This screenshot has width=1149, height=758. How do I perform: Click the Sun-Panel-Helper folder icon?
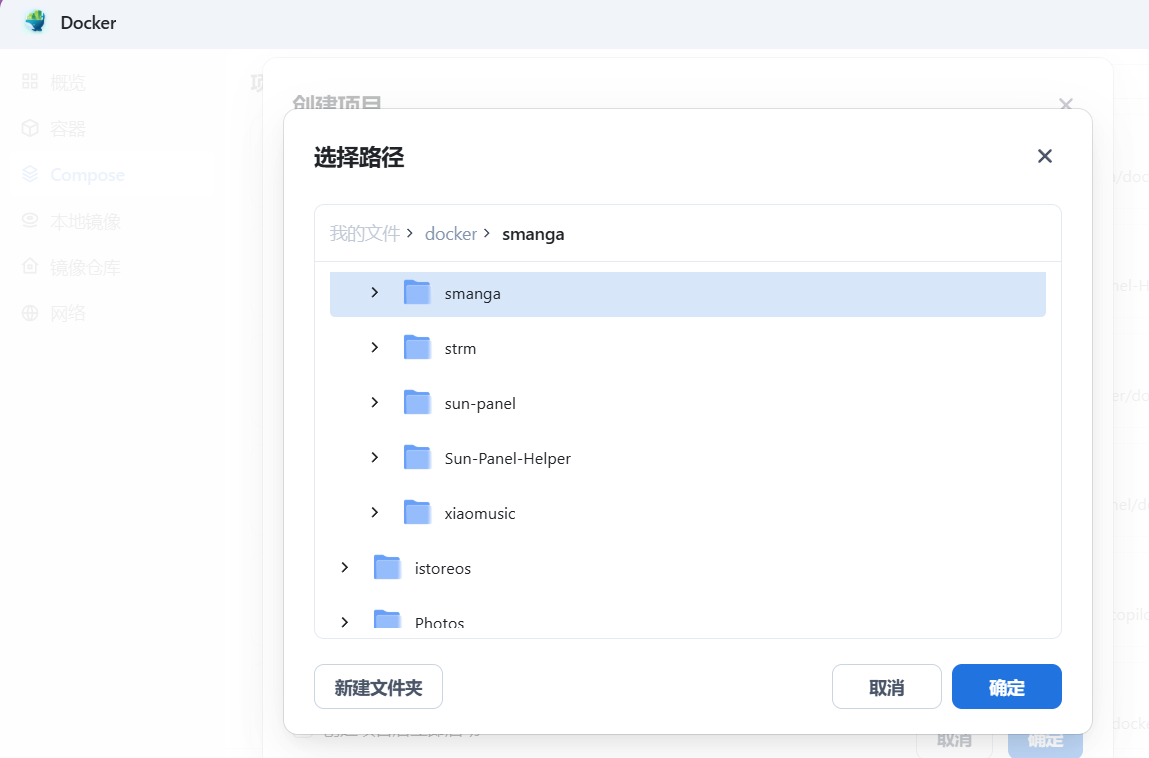417,458
